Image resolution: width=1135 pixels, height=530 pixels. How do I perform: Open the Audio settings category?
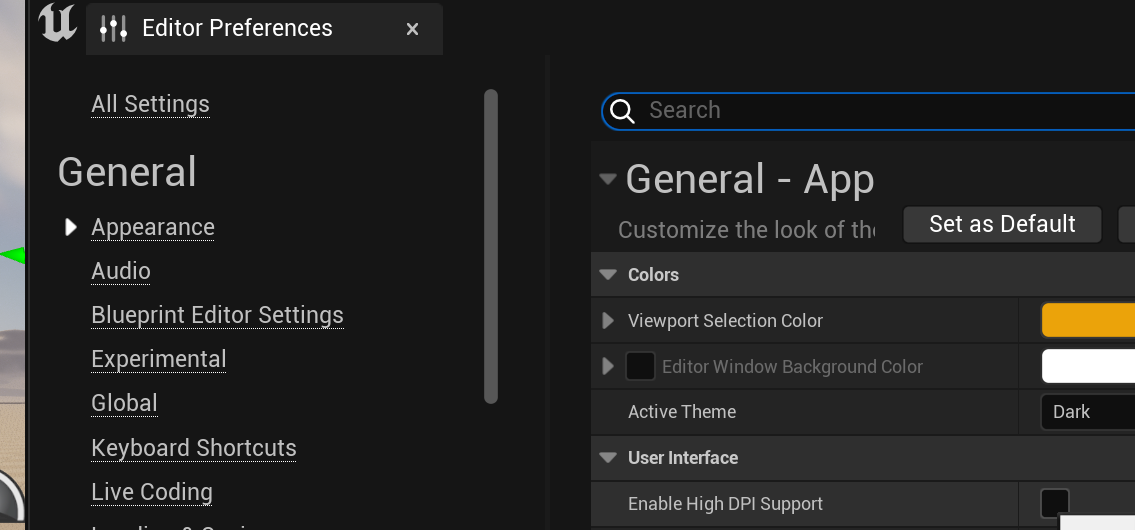point(121,271)
